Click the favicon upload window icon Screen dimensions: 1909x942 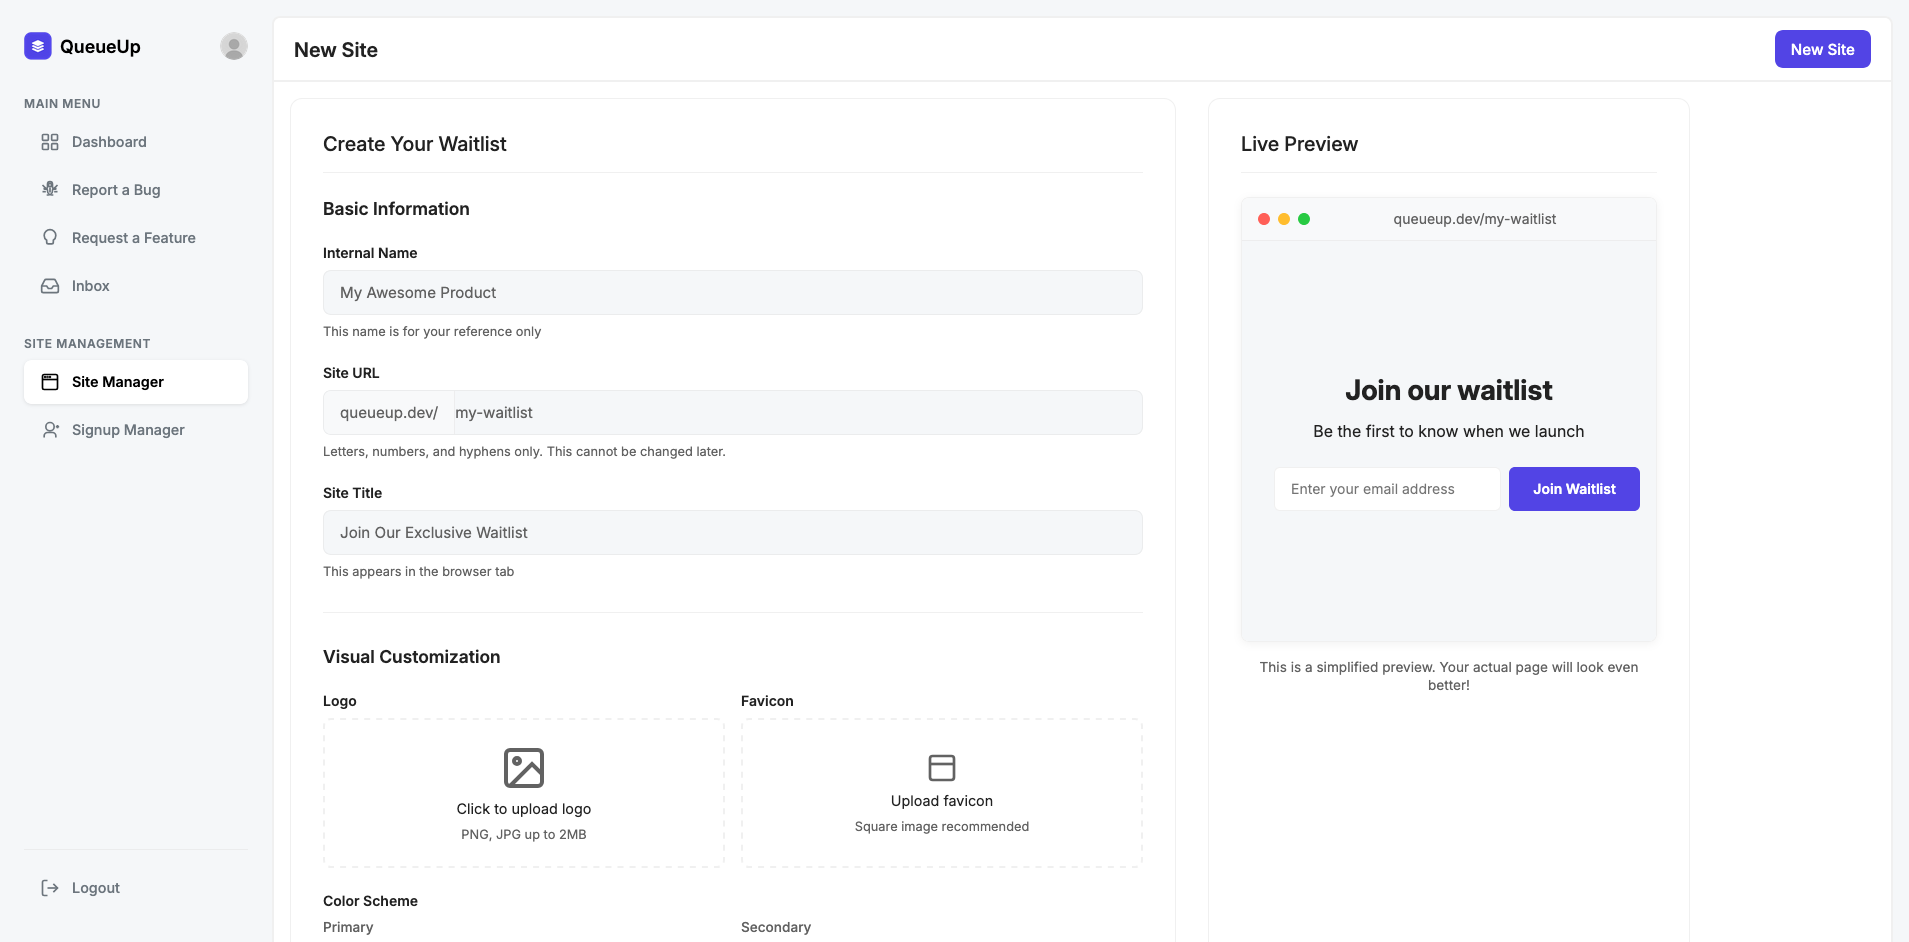(x=942, y=767)
